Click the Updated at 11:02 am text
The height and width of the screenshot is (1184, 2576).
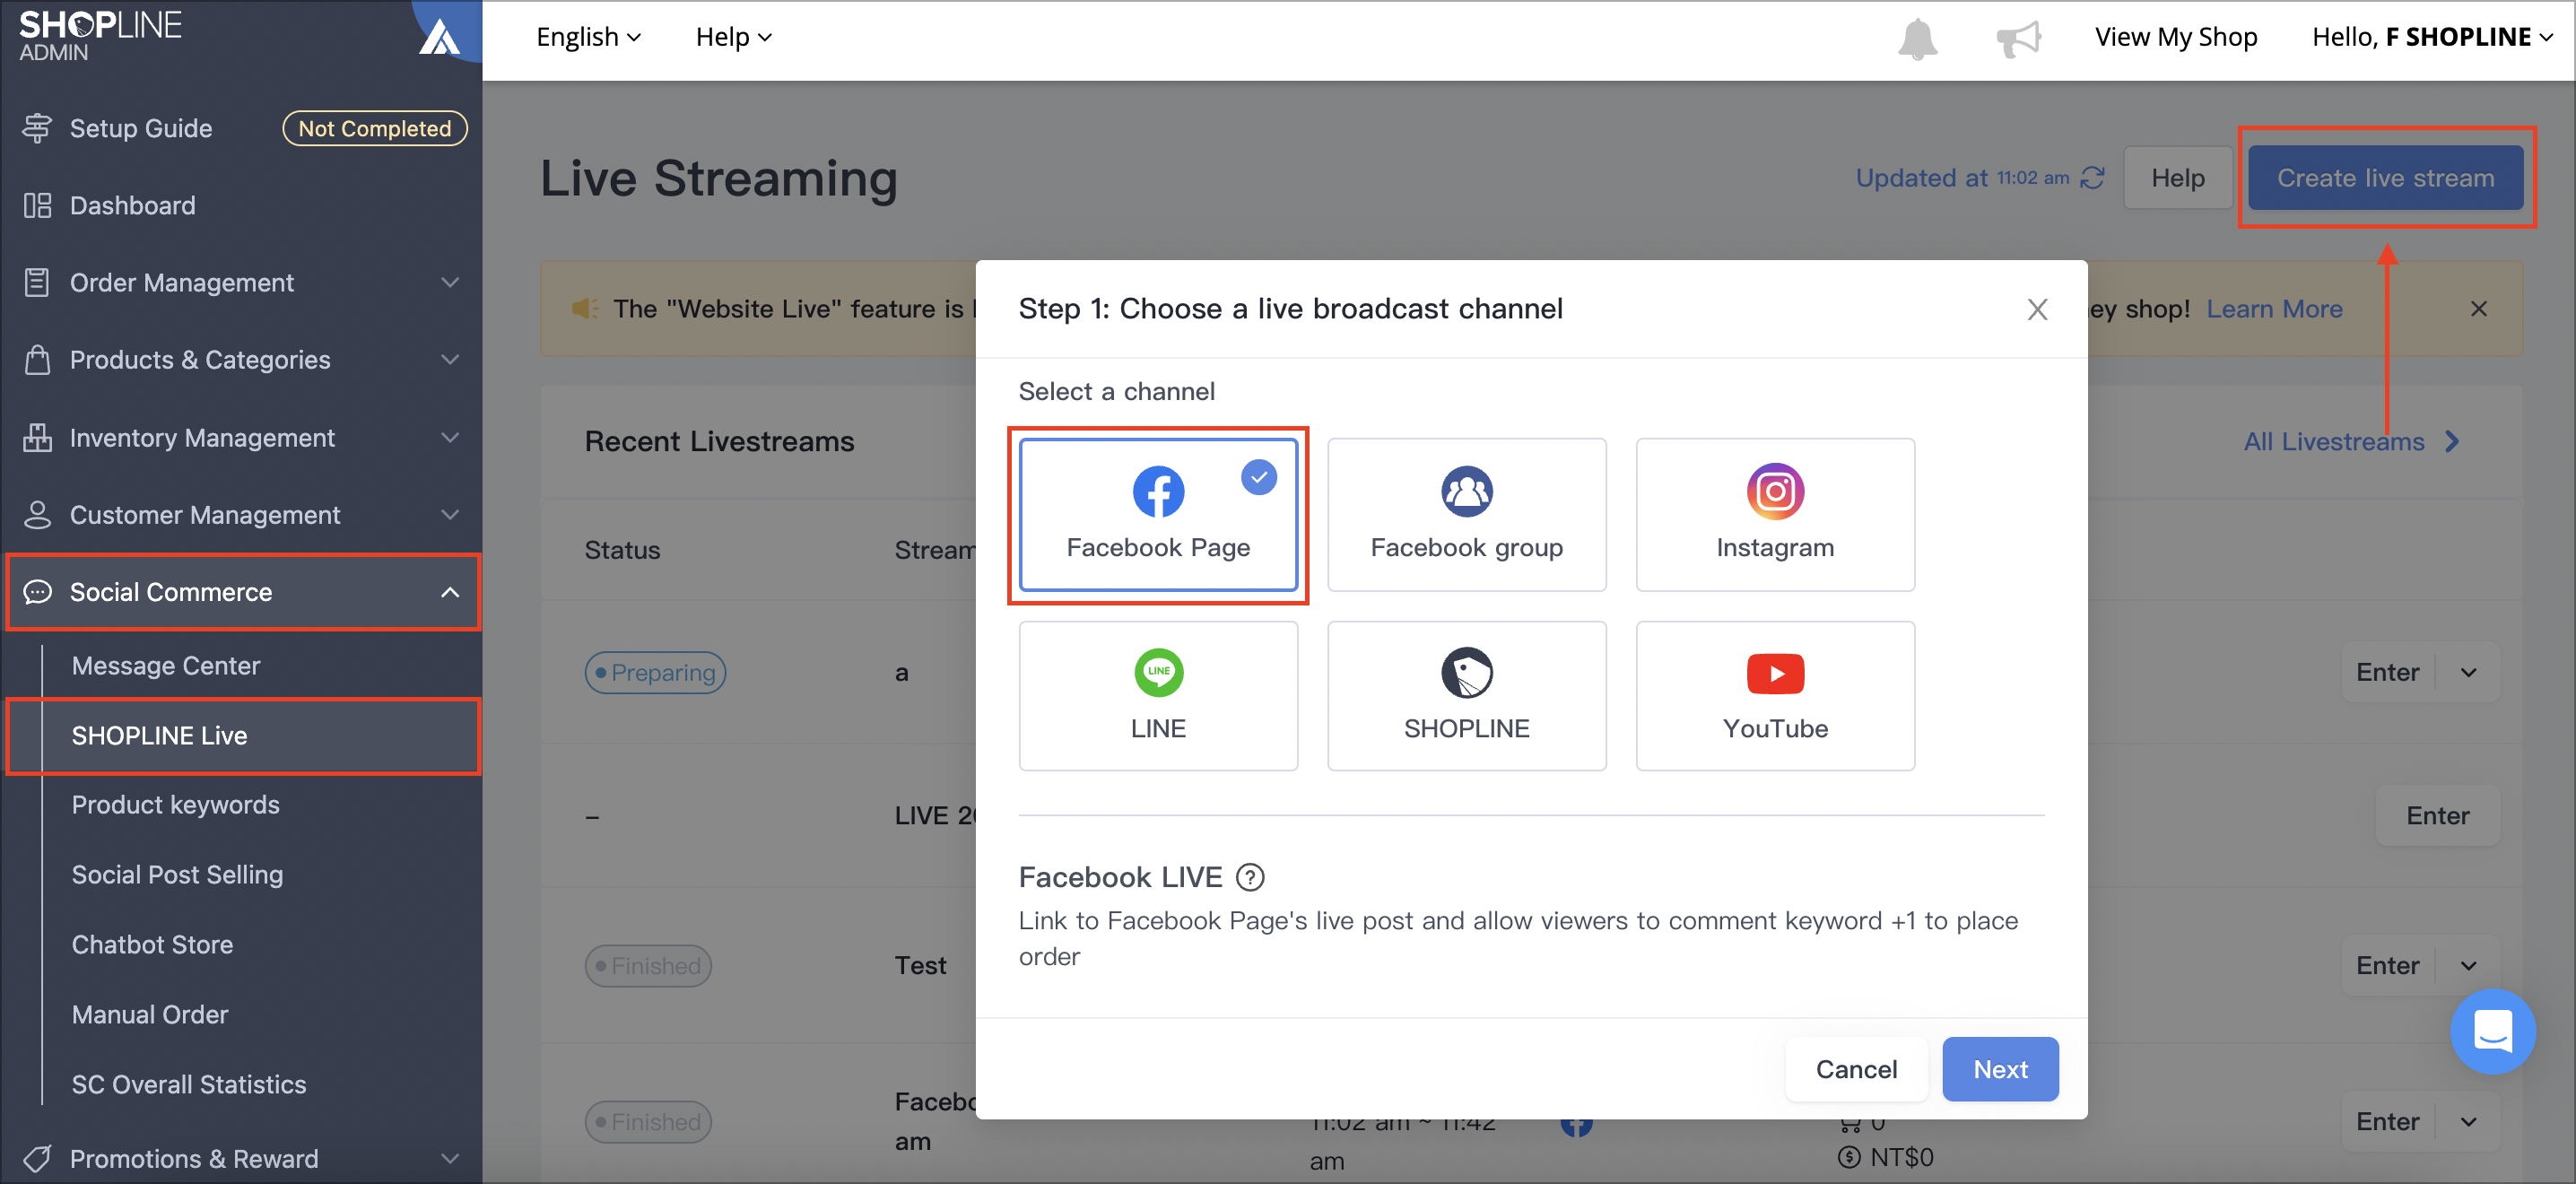(1962, 178)
